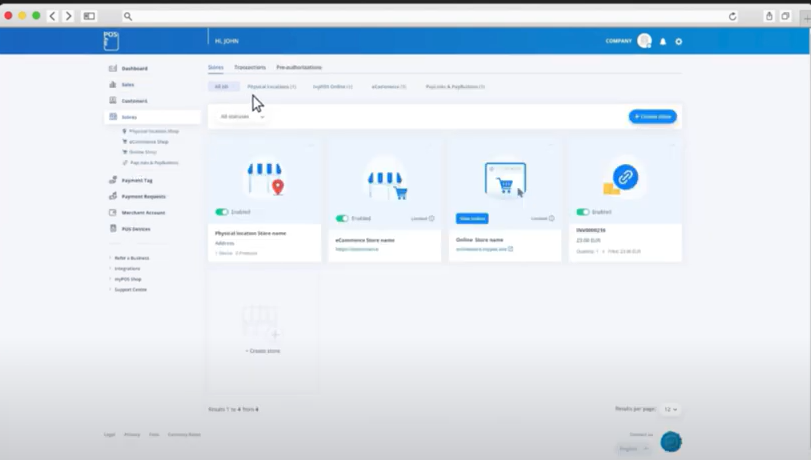Click the browser share icon
Image resolution: width=811 pixels, height=460 pixels.
pyautogui.click(x=769, y=16)
